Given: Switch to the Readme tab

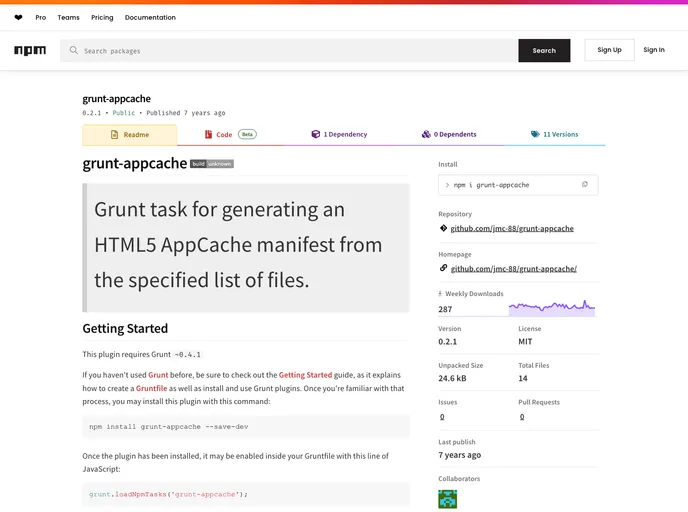Looking at the screenshot, I should click(x=130, y=135).
